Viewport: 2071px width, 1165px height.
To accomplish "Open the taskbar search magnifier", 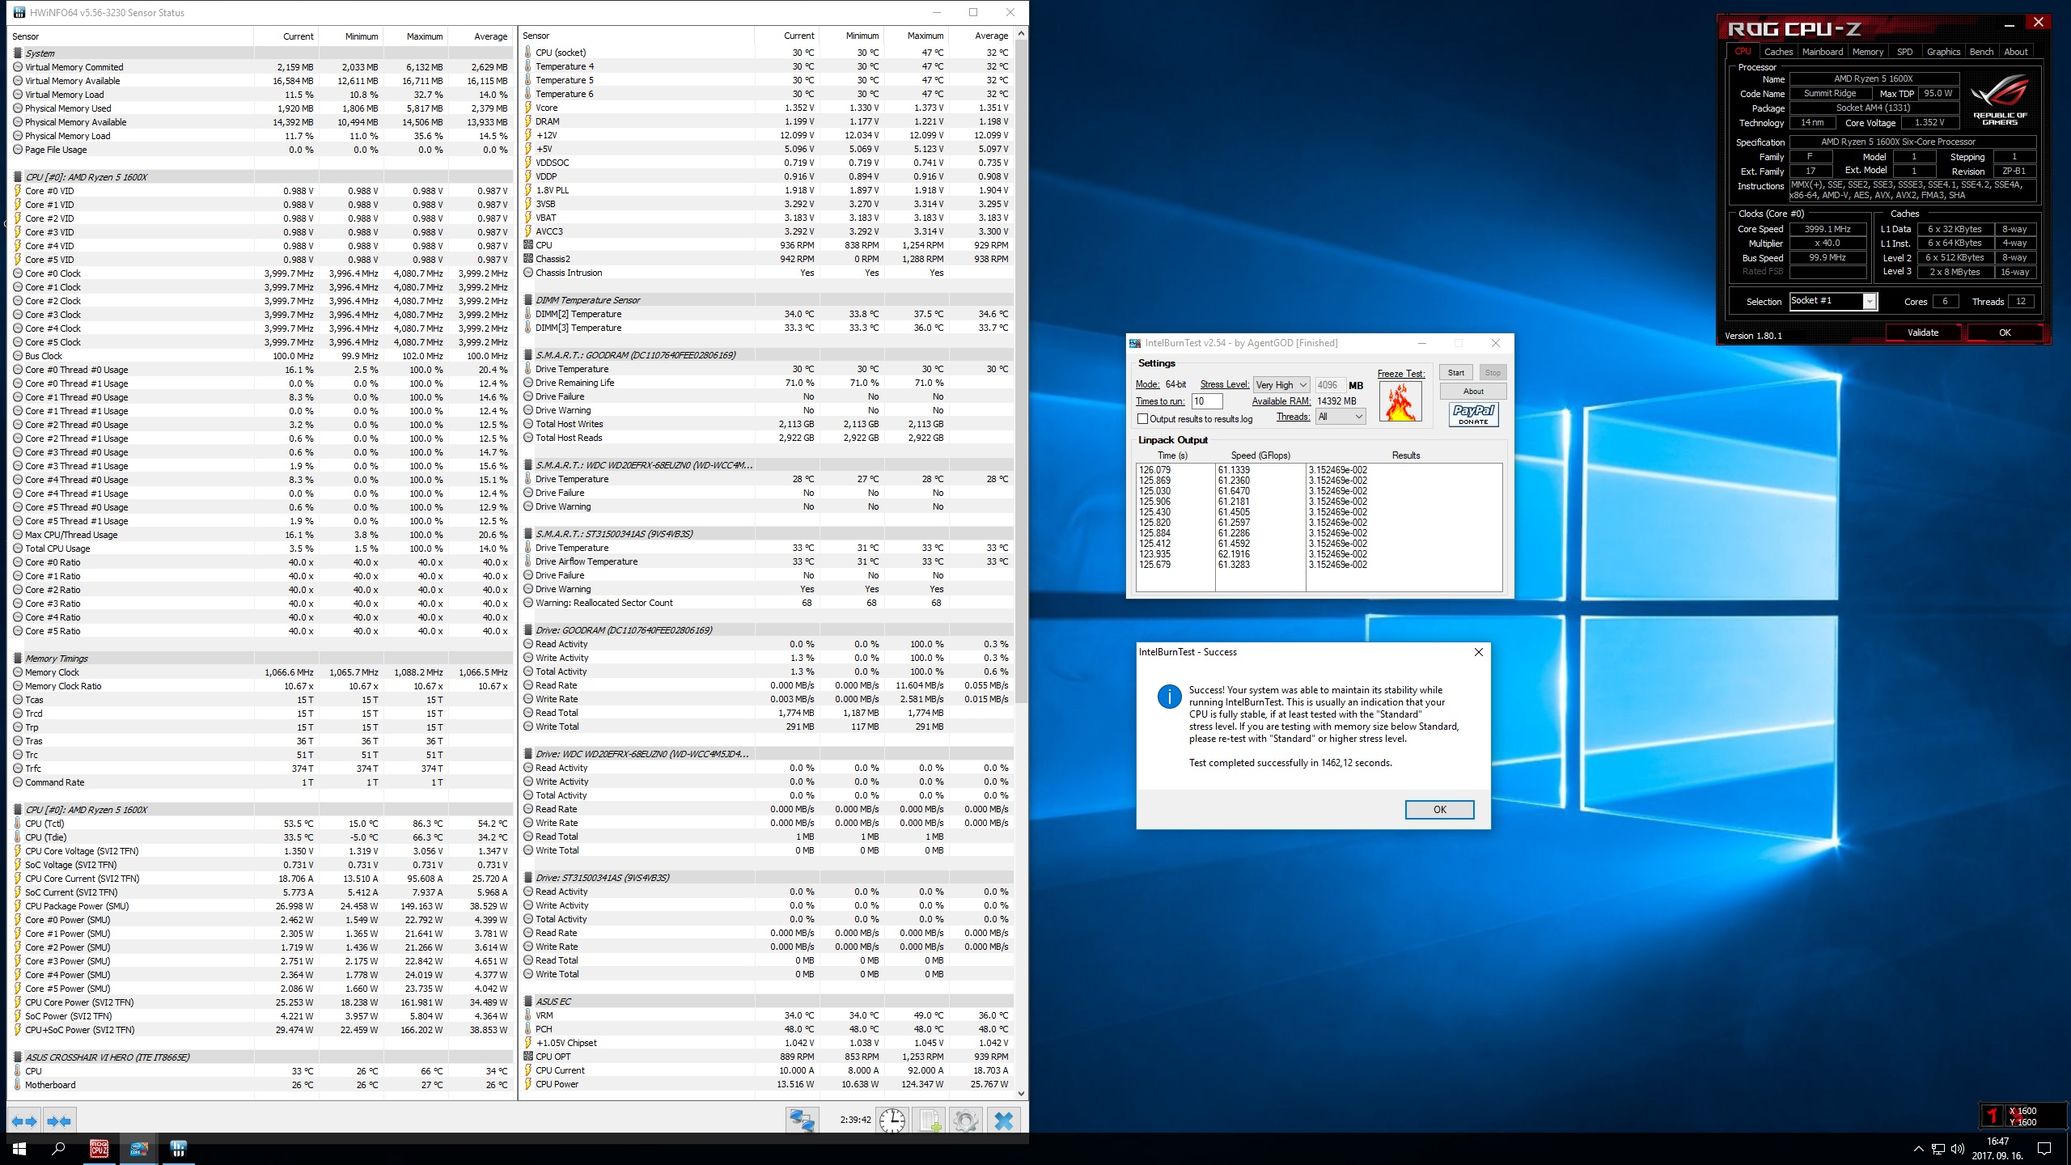I will tap(58, 1149).
